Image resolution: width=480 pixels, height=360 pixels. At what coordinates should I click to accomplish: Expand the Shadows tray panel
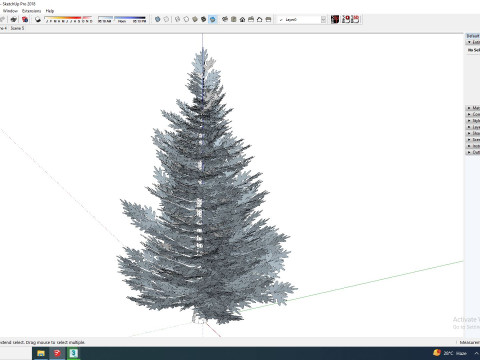473,133
